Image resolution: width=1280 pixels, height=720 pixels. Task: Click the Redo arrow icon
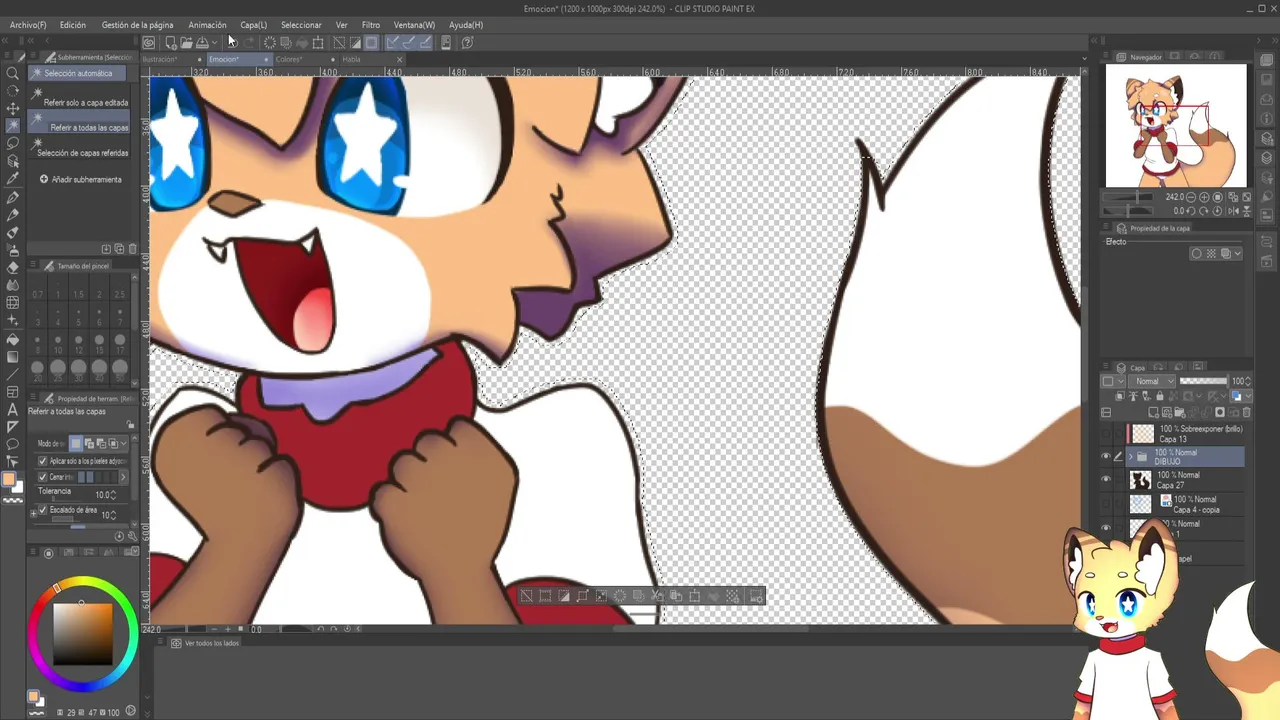(249, 42)
